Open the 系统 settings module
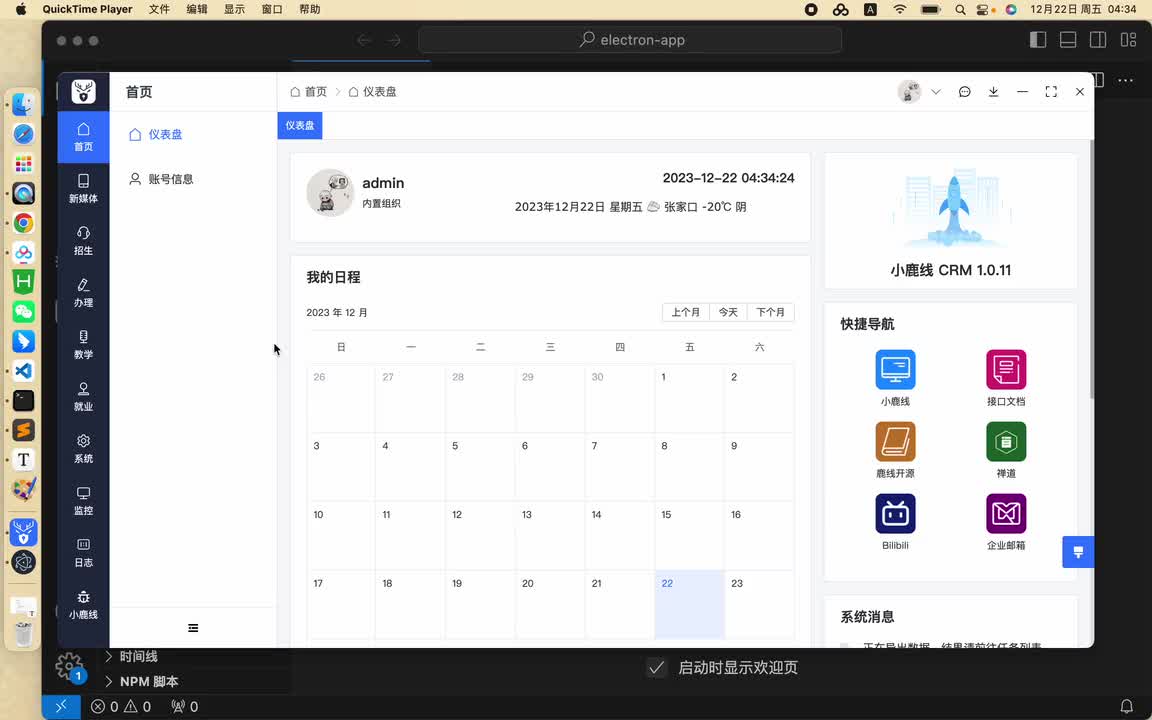 click(x=83, y=449)
